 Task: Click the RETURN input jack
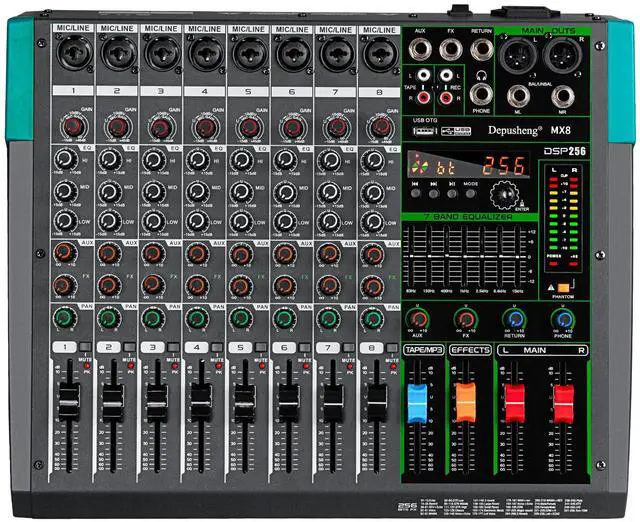coord(482,49)
